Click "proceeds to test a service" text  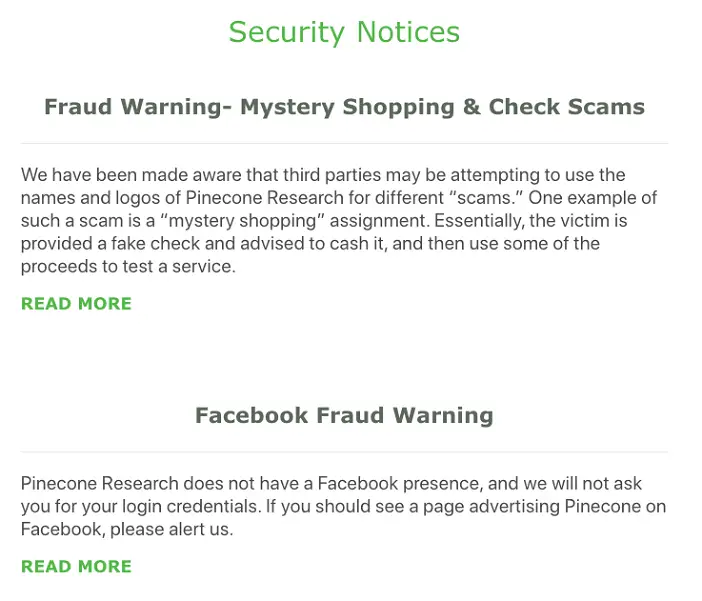tap(128, 267)
